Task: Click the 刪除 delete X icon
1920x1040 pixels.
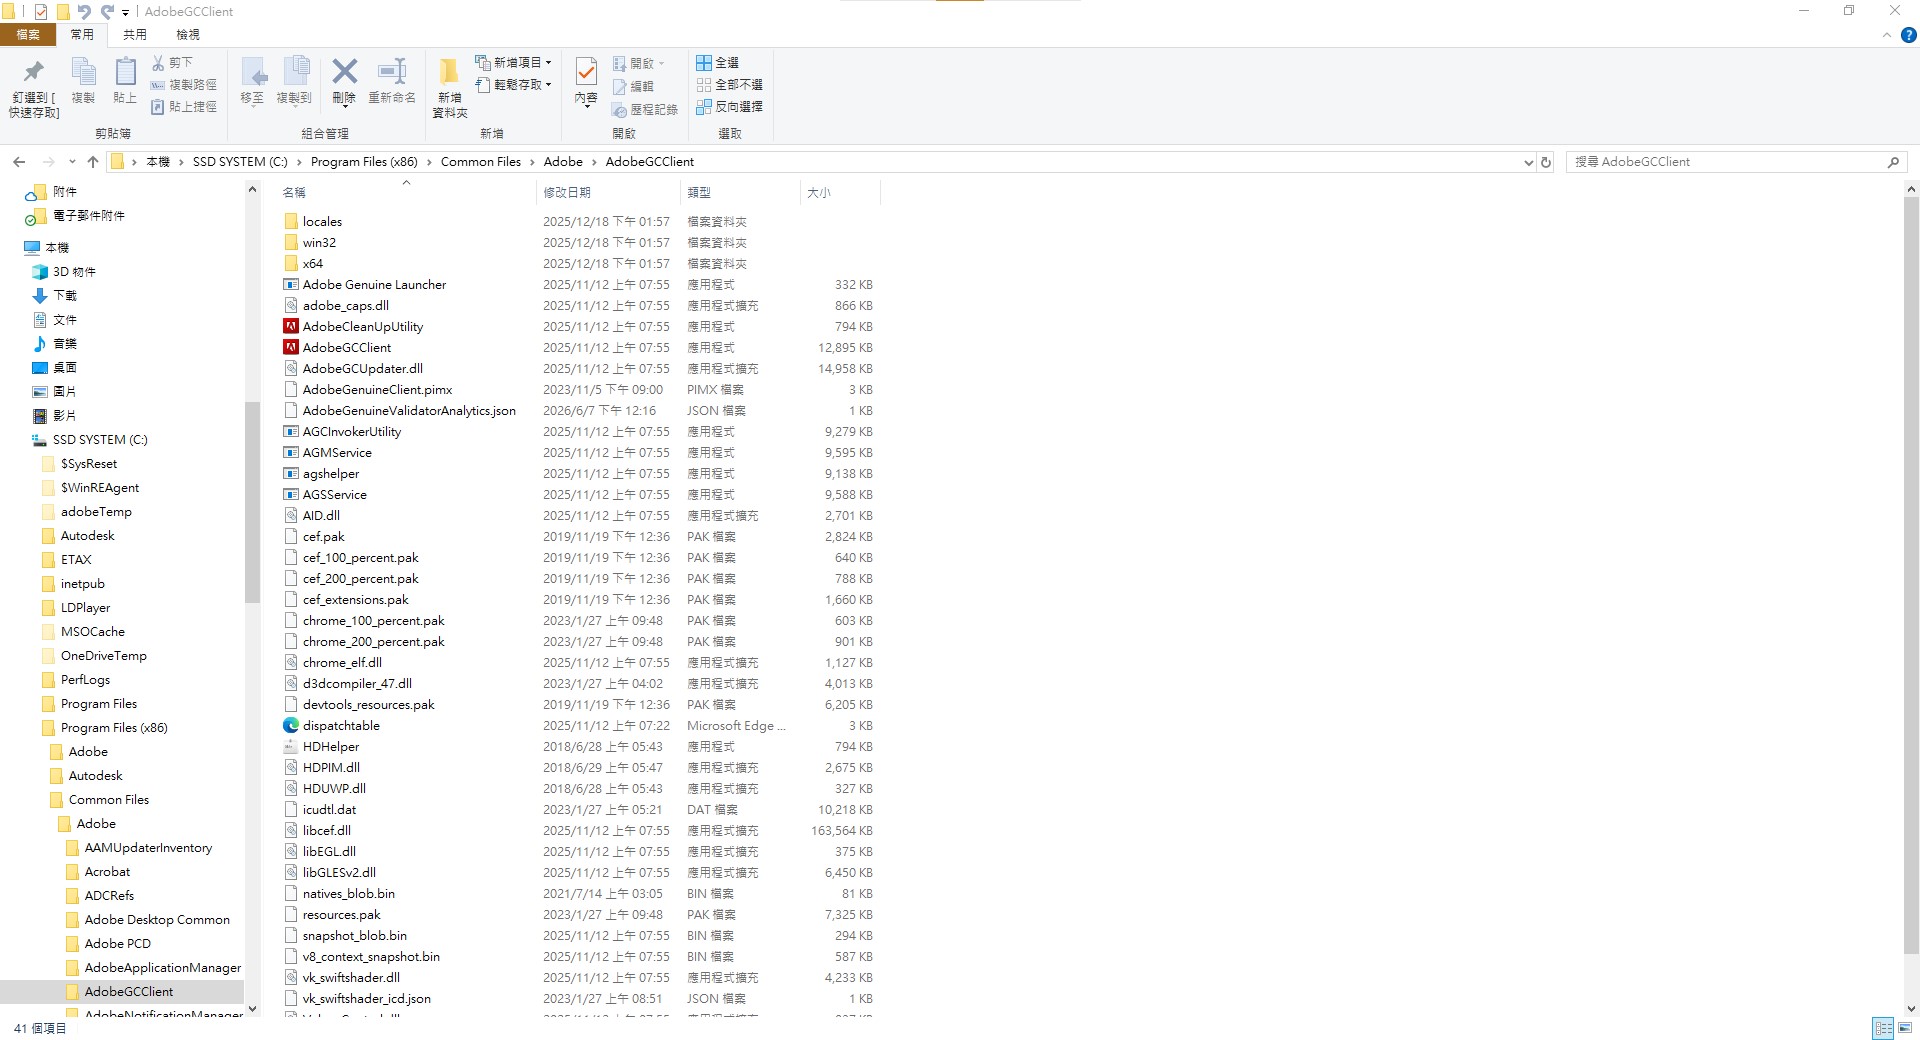Action: [x=344, y=70]
